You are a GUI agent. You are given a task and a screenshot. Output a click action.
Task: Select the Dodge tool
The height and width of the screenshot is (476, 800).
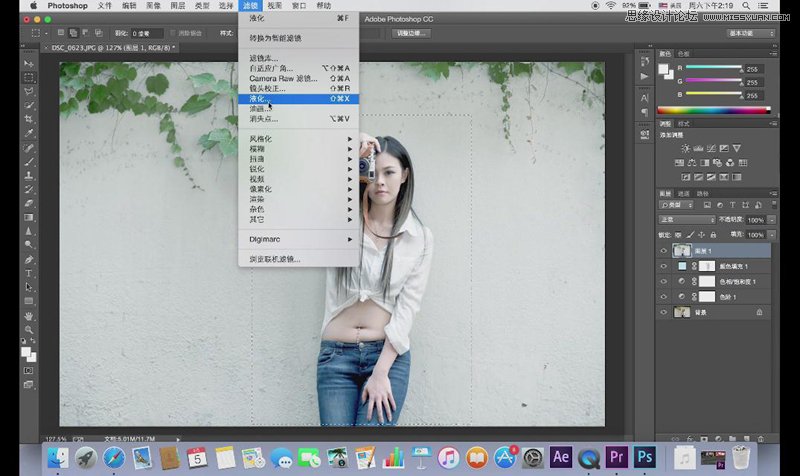pyautogui.click(x=29, y=244)
